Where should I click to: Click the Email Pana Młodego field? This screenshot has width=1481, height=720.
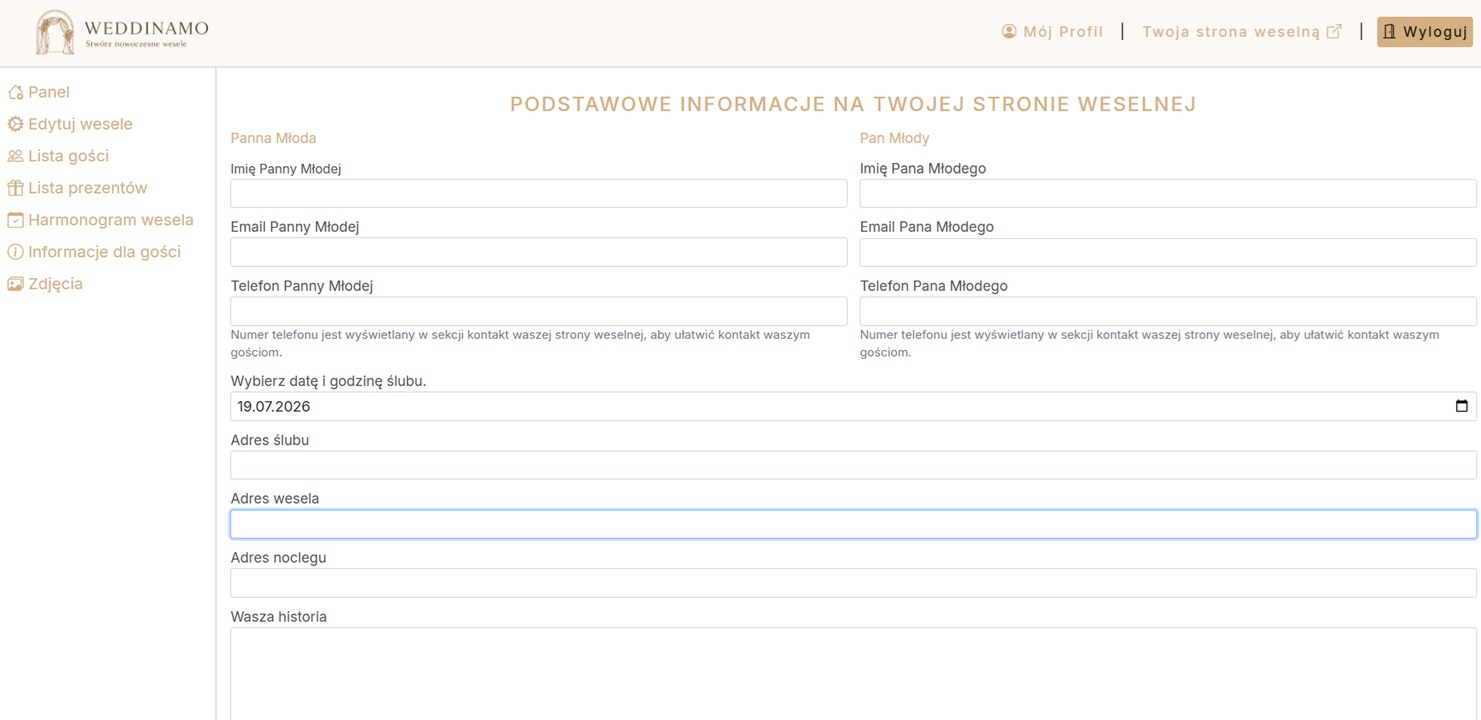coord(1167,252)
